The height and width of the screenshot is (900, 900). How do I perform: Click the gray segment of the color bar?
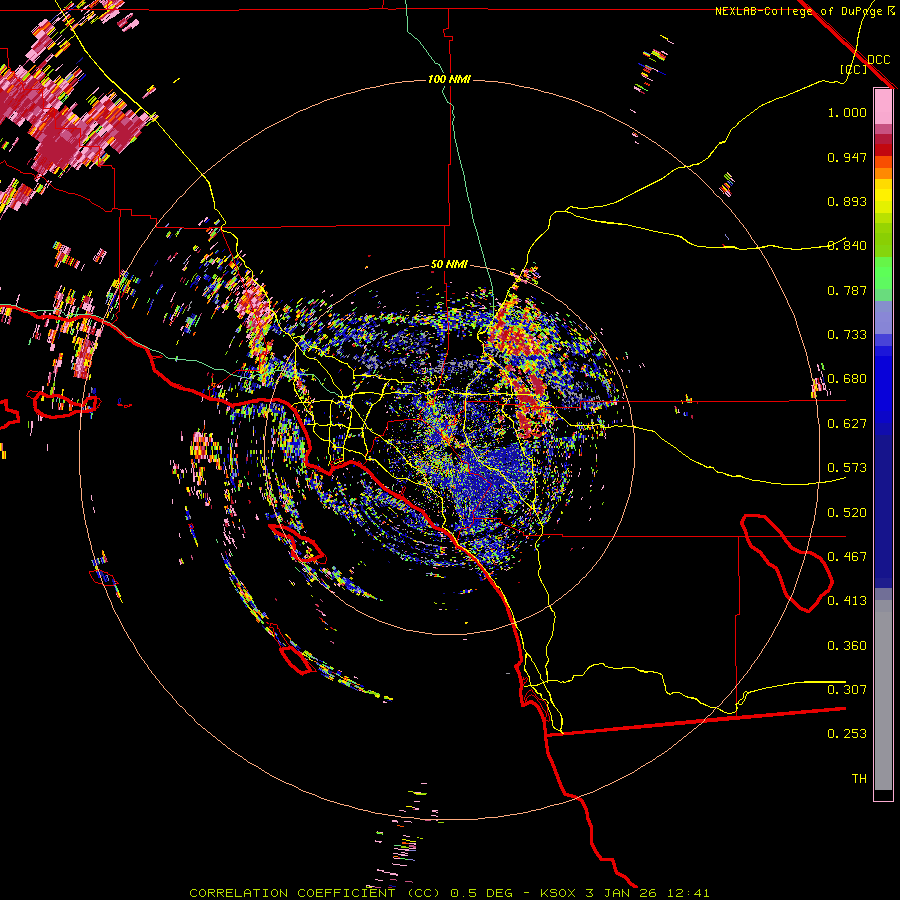[x=883, y=695]
